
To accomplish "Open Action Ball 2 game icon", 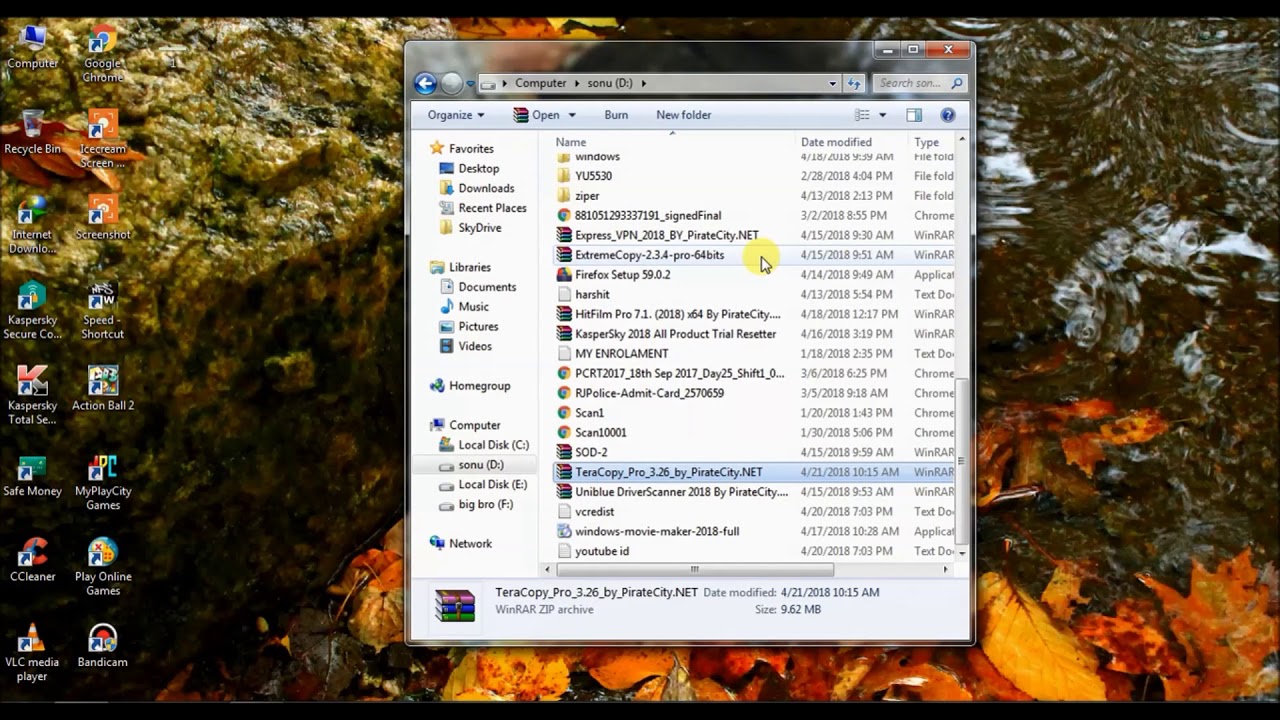I will pyautogui.click(x=102, y=389).
